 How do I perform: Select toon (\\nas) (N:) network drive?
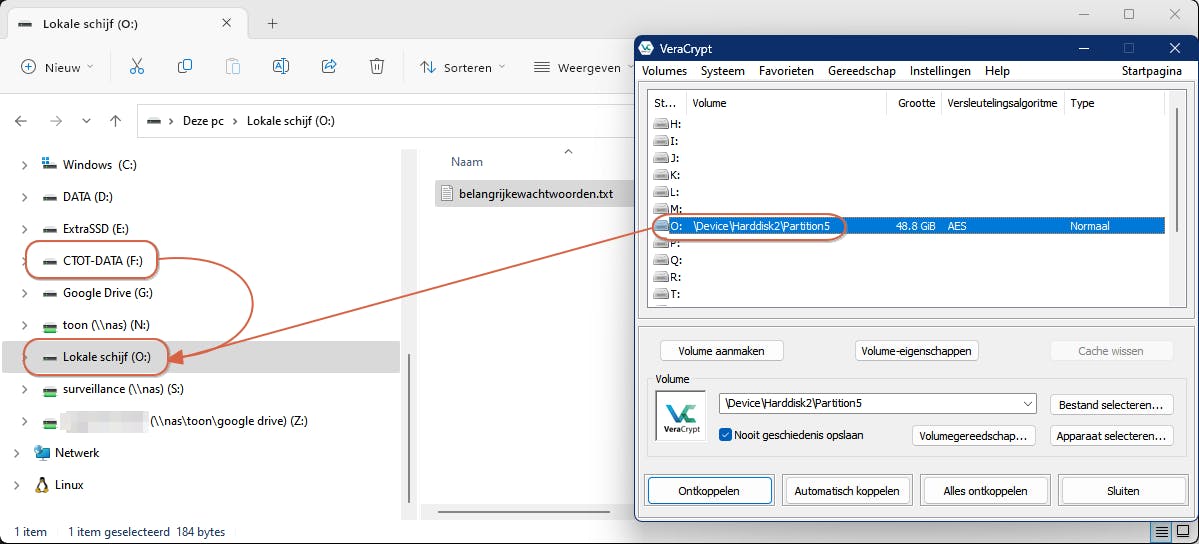pyautogui.click(x=96, y=325)
